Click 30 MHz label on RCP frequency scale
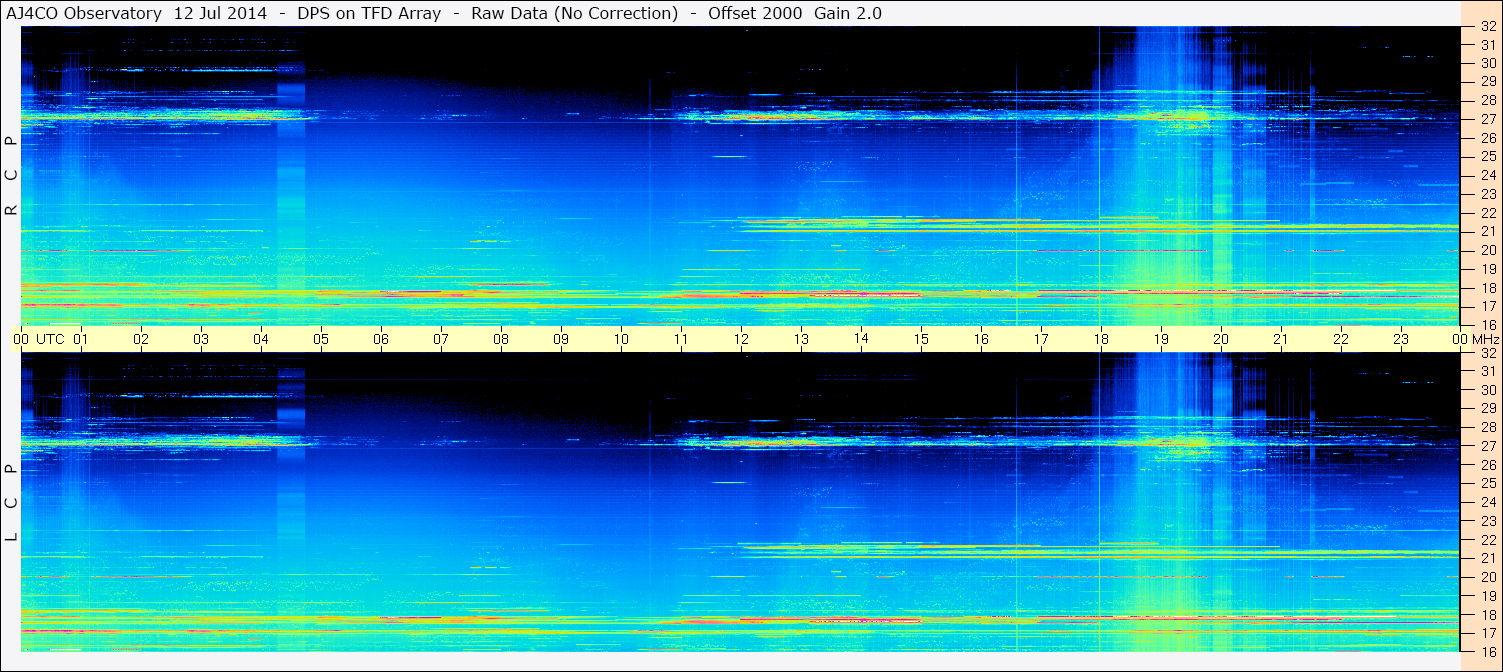 coord(1487,63)
